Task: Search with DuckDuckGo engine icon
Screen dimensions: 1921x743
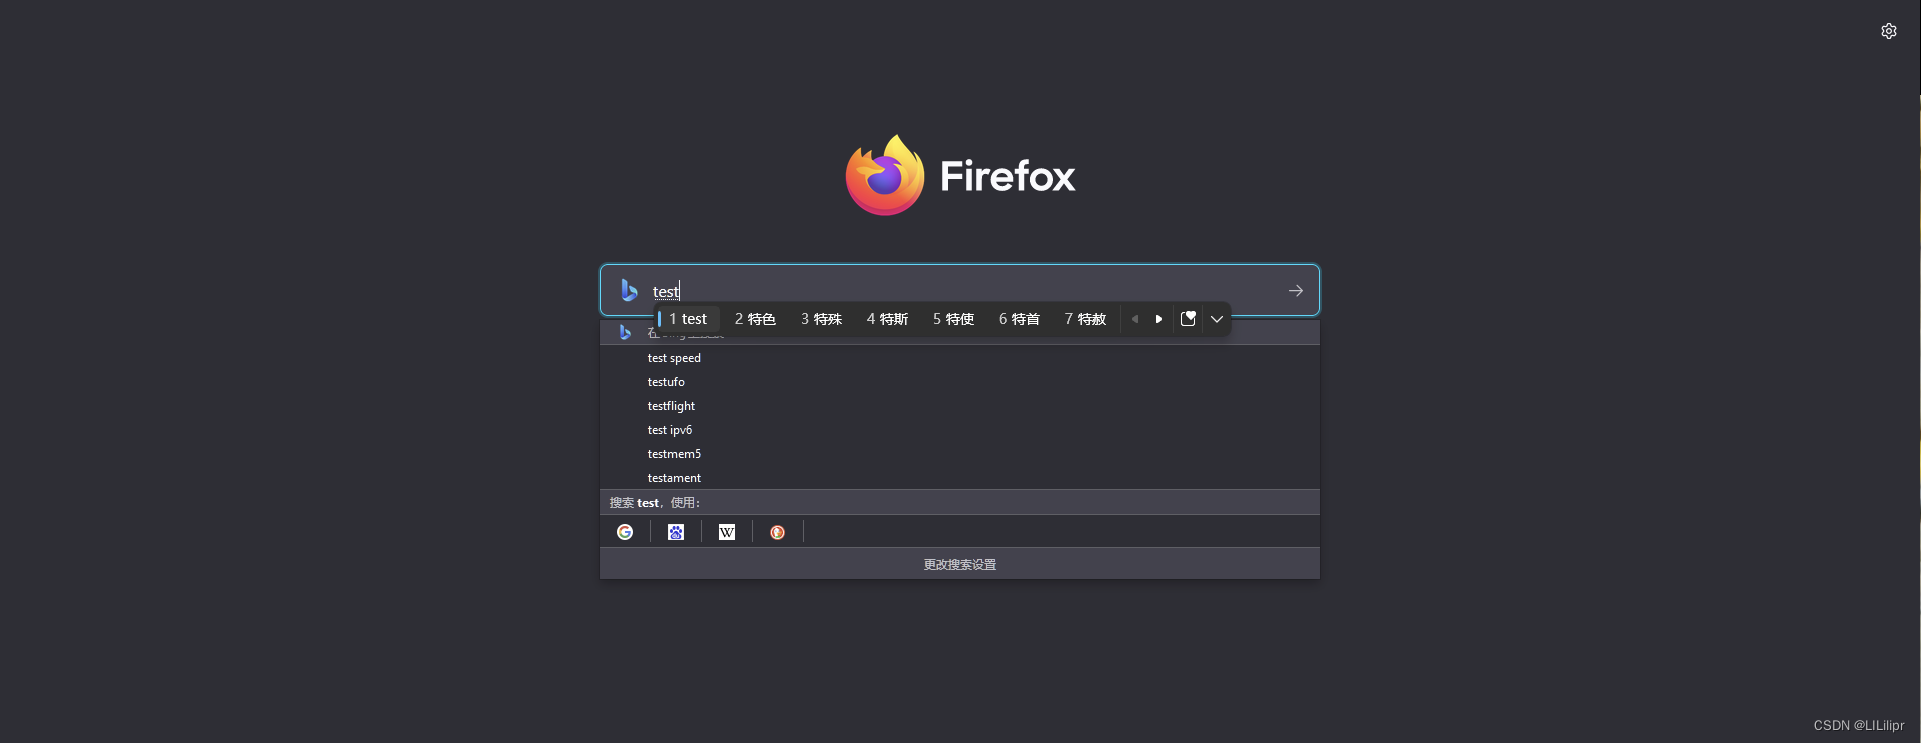Action: point(778,532)
